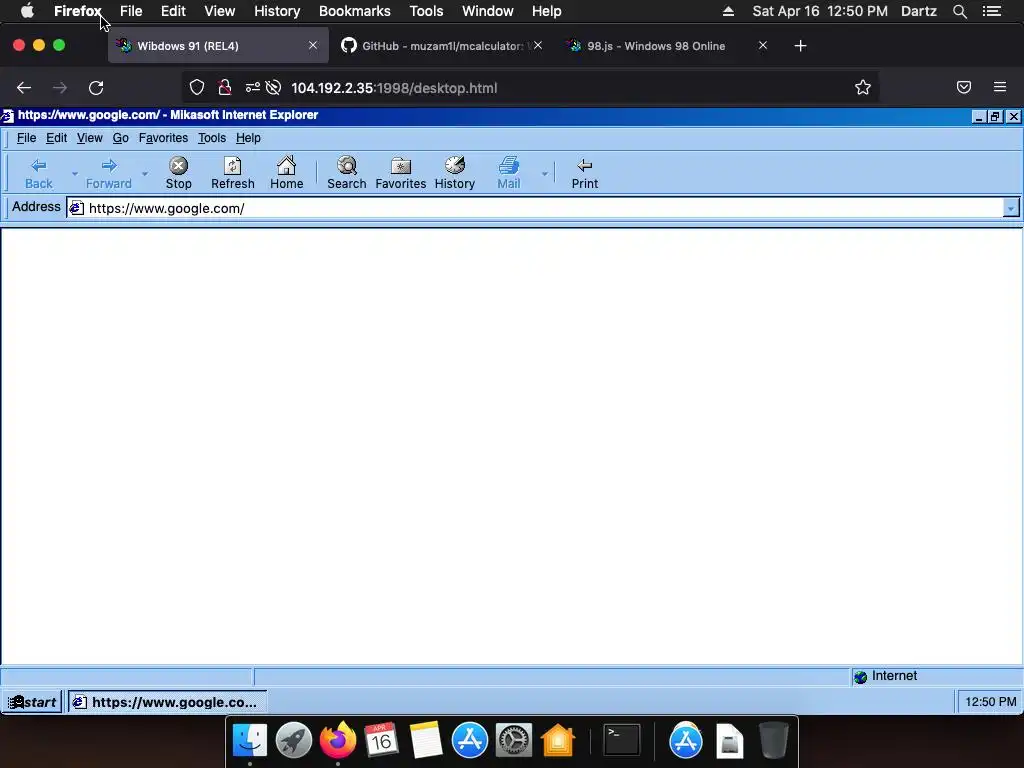
Task: Open the Apple menu
Action: pos(27,11)
